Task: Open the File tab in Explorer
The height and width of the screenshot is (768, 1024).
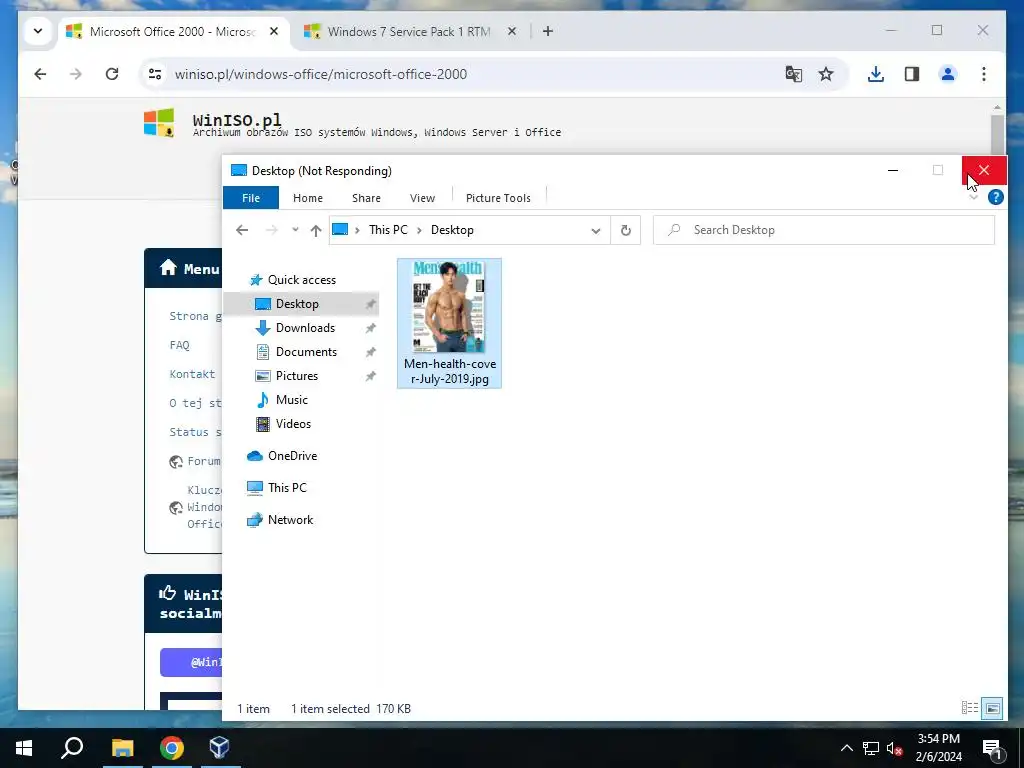Action: pos(251,198)
